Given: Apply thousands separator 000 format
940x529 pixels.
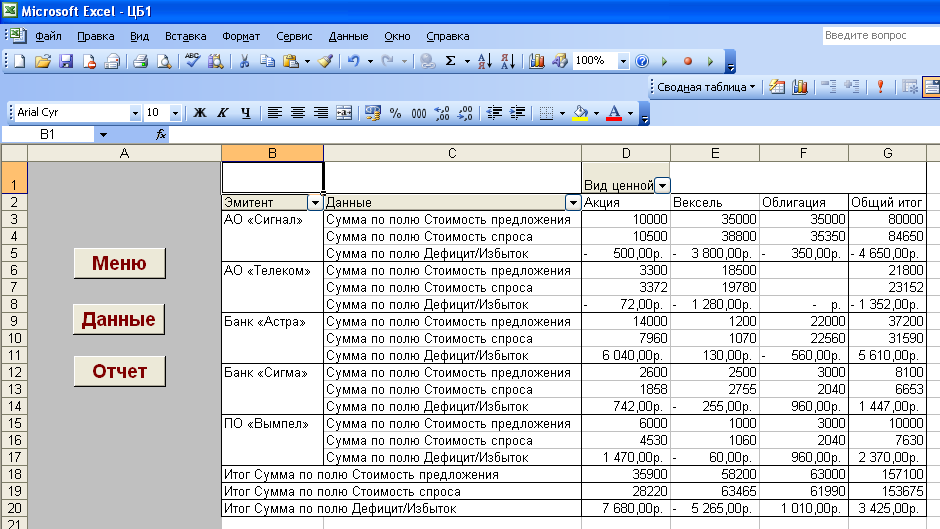Looking at the screenshot, I should 418,113.
